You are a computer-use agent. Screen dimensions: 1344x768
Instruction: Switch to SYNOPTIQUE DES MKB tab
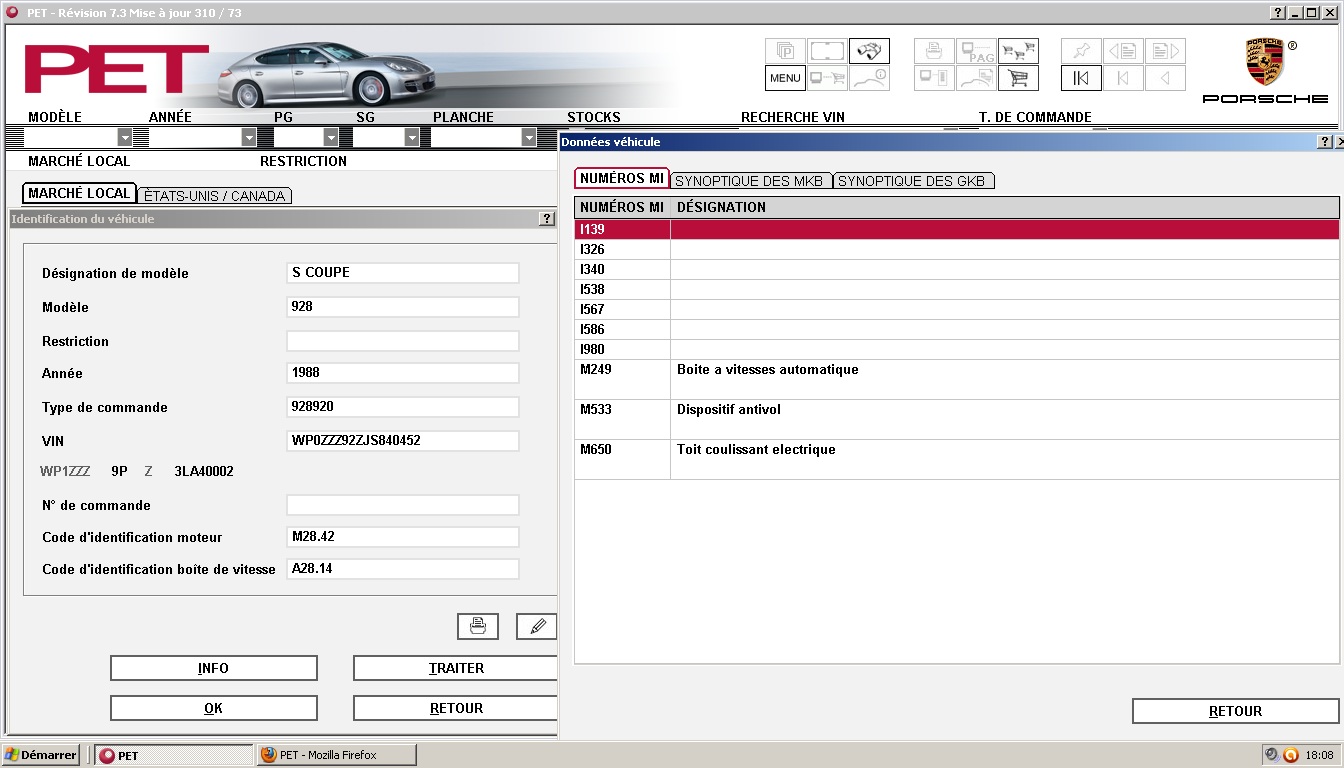tap(750, 181)
